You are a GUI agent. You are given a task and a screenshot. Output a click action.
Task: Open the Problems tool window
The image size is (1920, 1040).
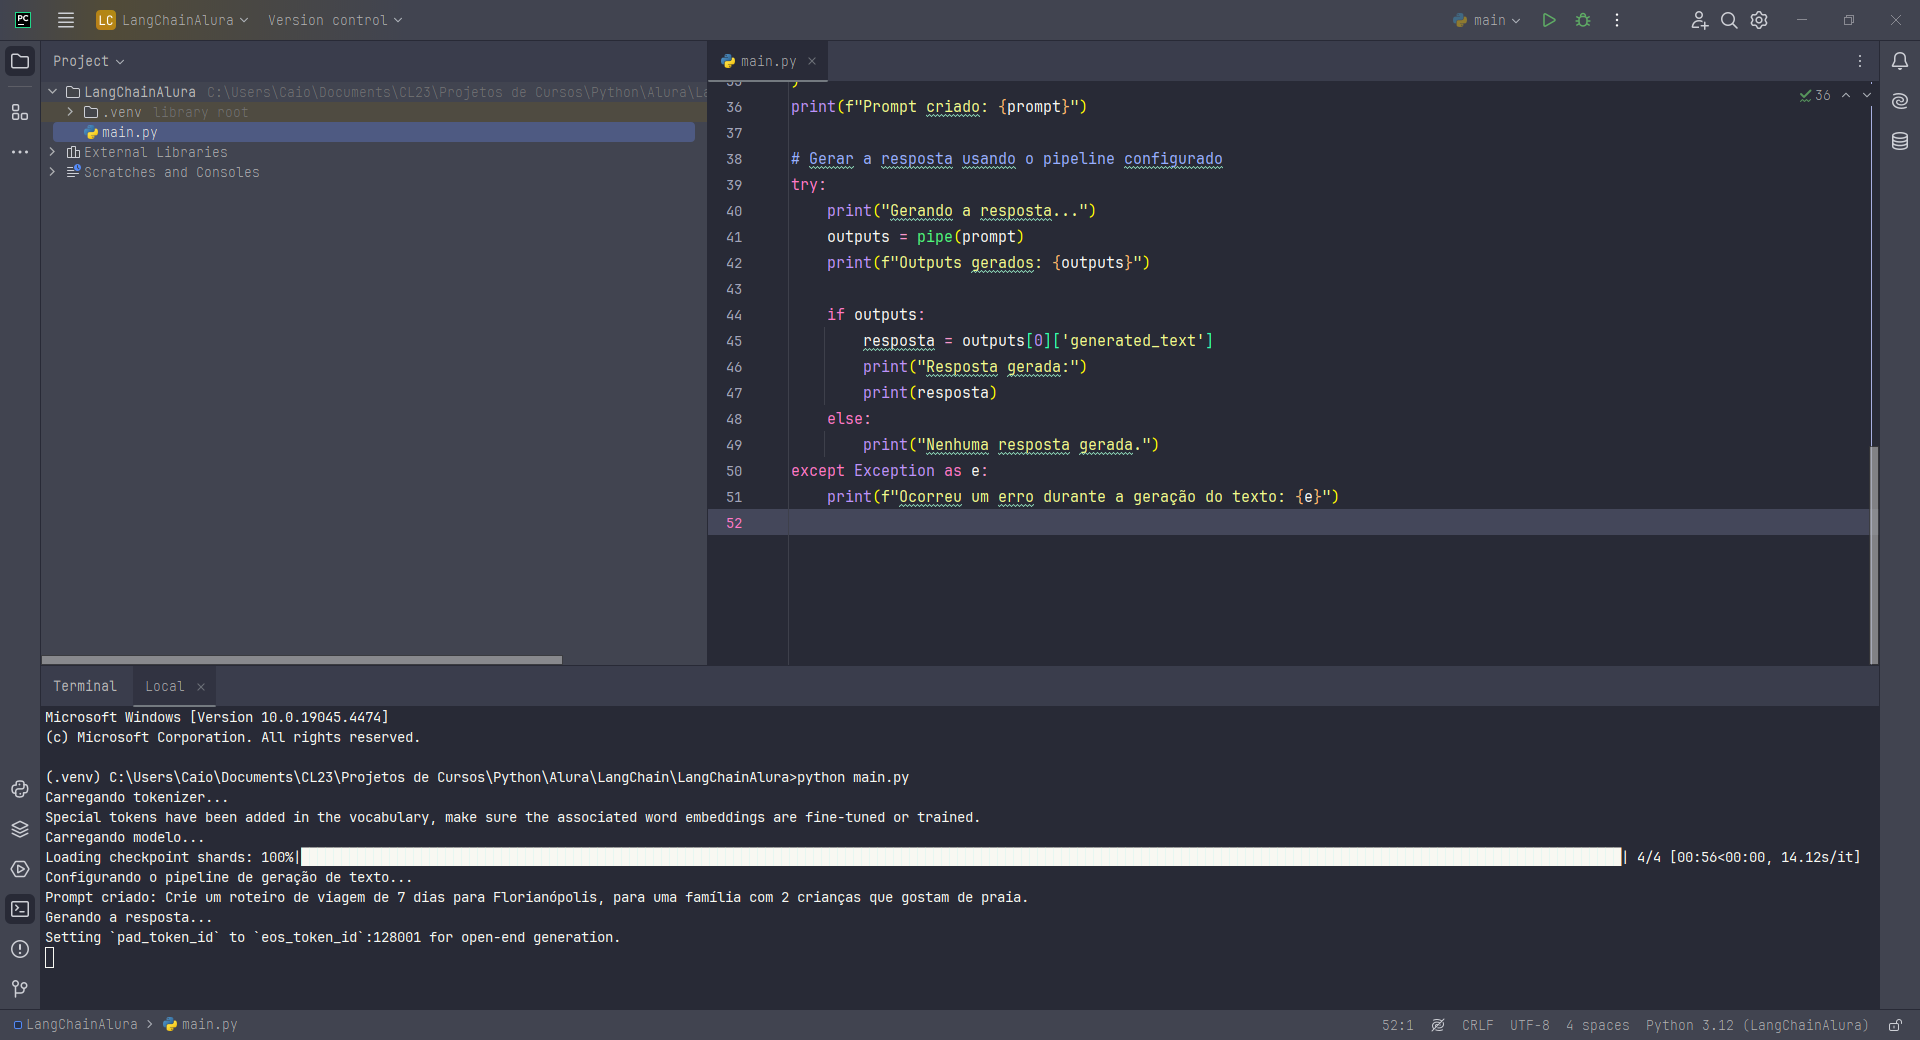(x=20, y=949)
